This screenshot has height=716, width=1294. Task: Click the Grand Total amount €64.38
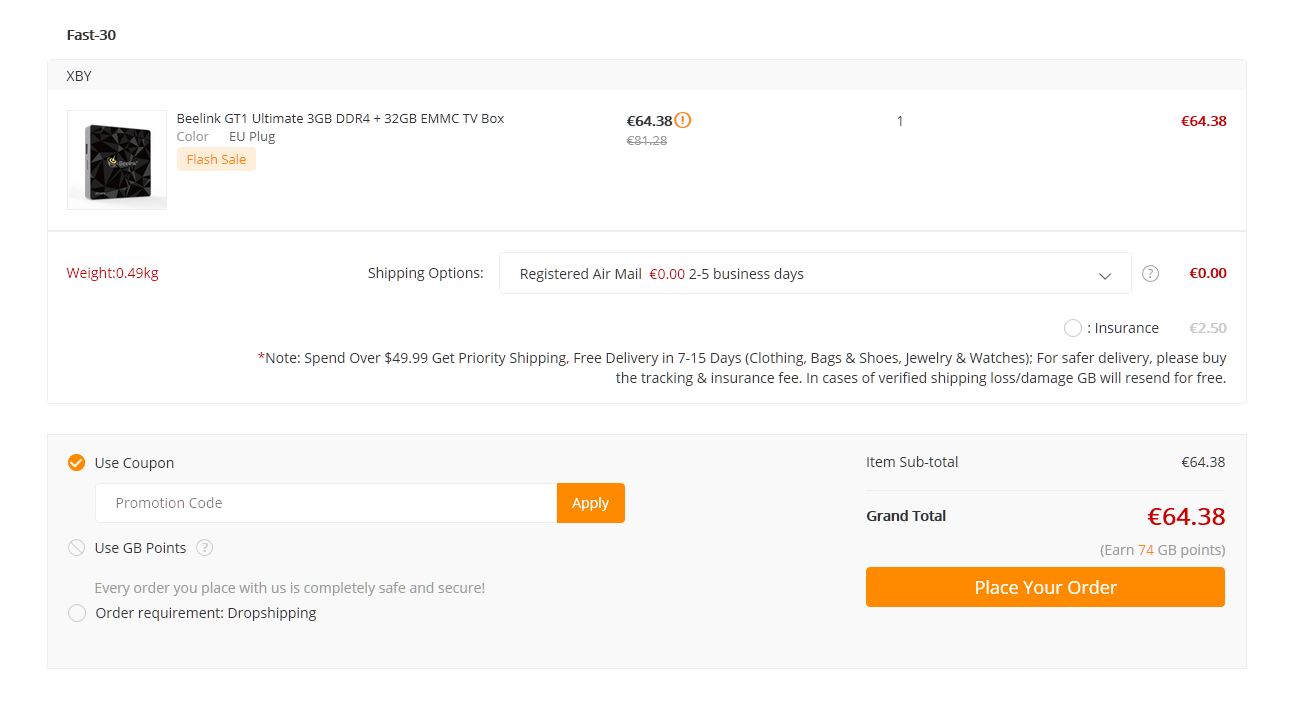click(x=1186, y=516)
